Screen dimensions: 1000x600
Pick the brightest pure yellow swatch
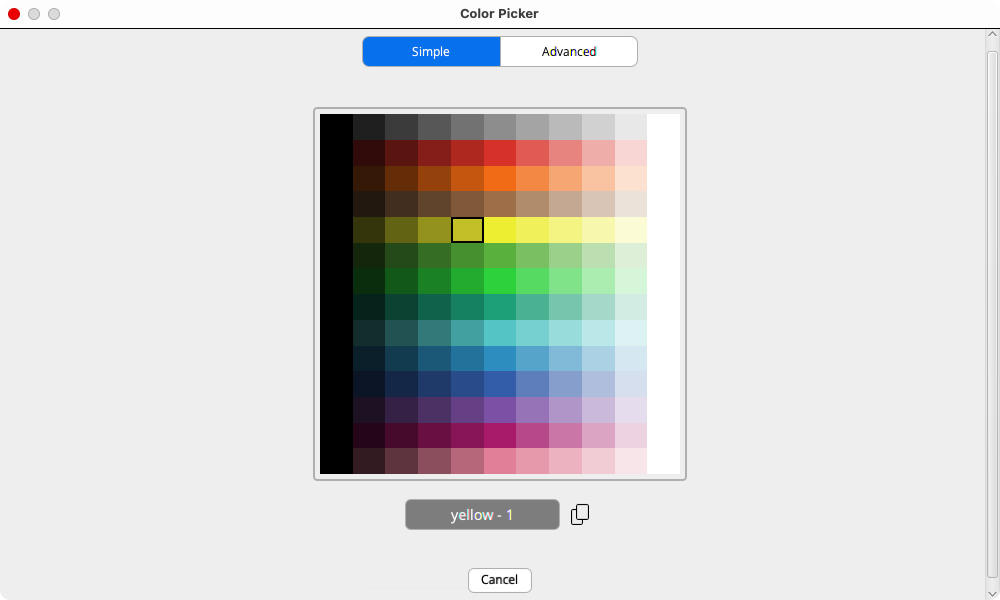point(500,230)
